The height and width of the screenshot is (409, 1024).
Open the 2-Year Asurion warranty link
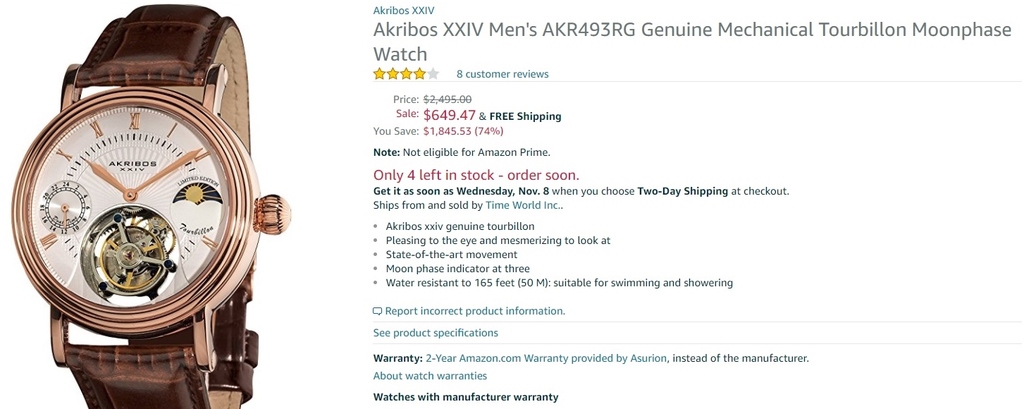tap(546, 358)
